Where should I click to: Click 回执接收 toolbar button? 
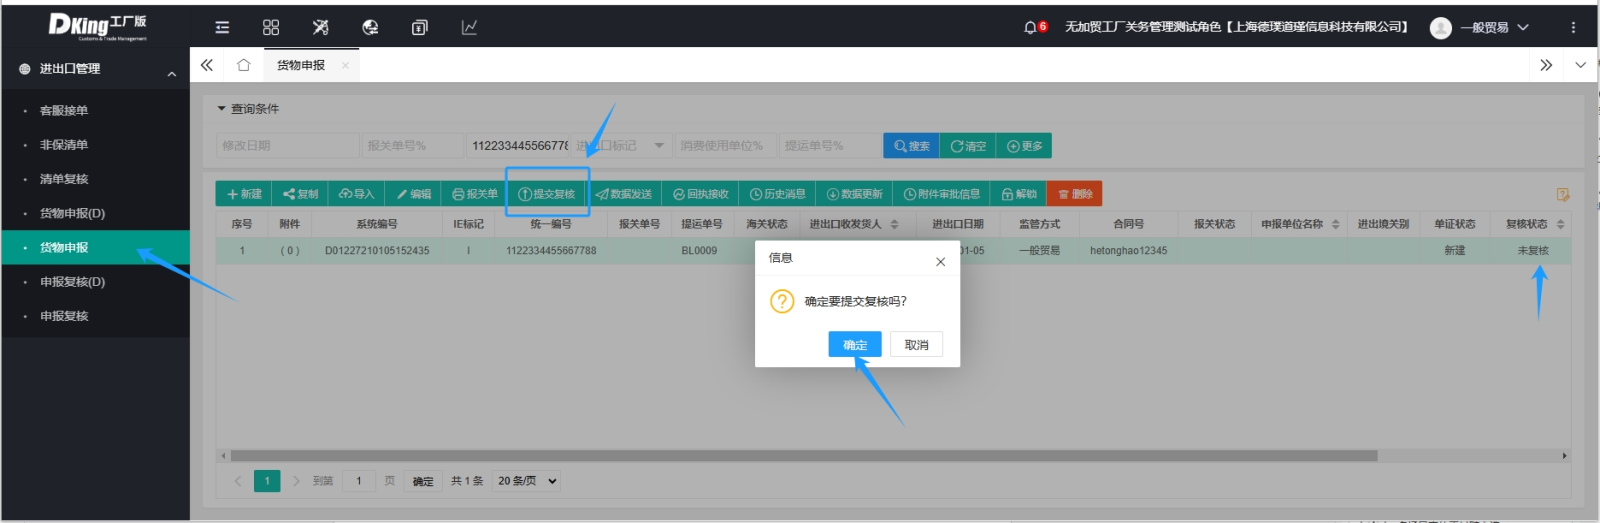point(700,194)
